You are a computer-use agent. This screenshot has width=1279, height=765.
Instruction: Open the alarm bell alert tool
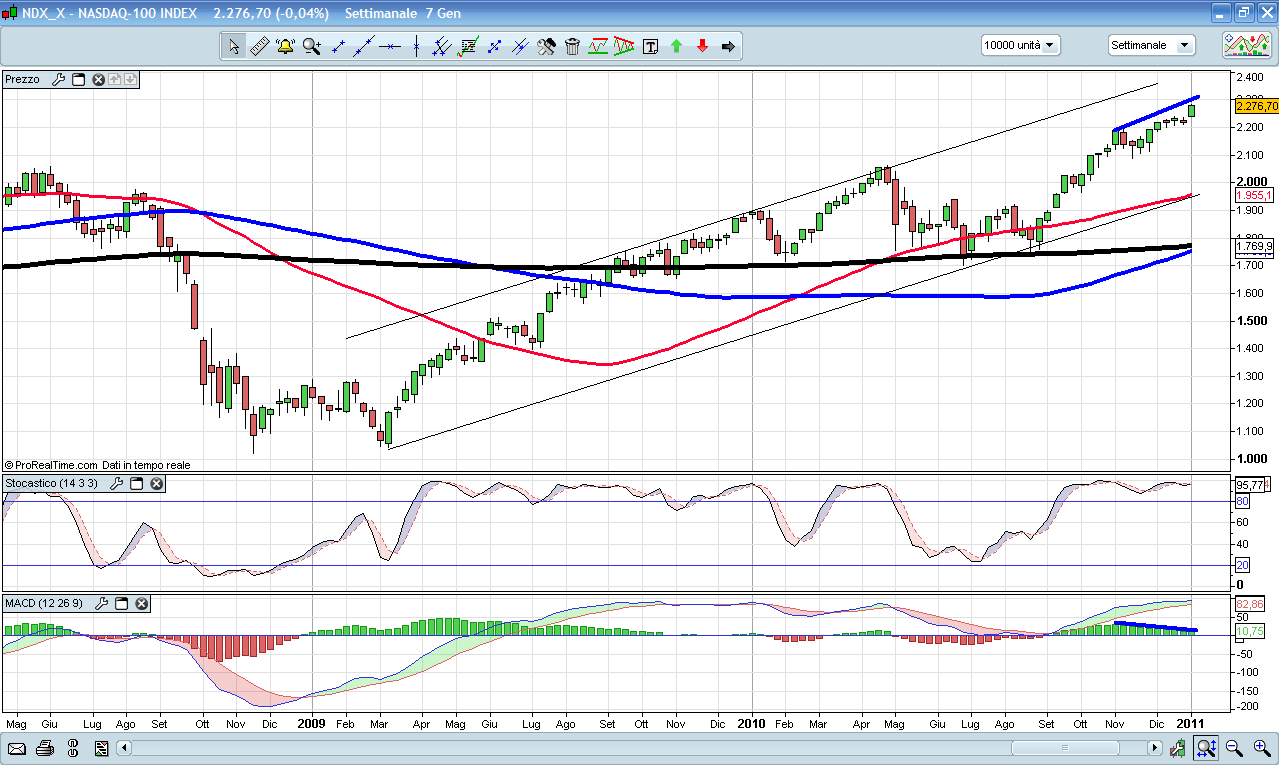pyautogui.click(x=285, y=46)
